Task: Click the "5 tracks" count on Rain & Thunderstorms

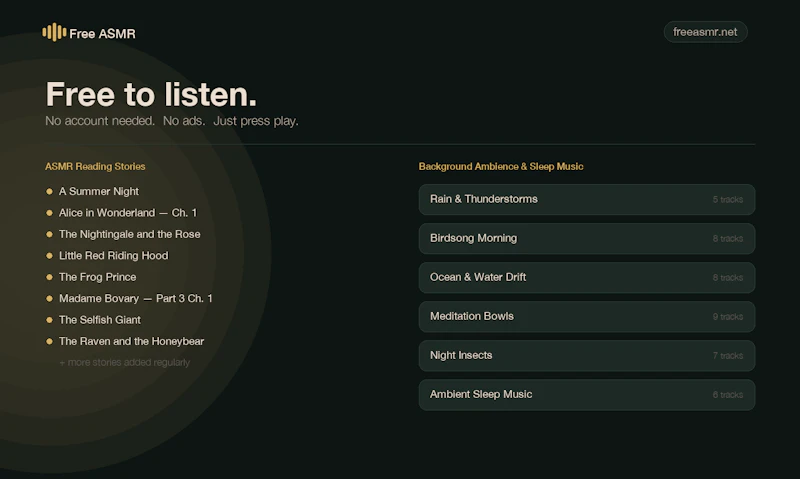Action: (728, 199)
